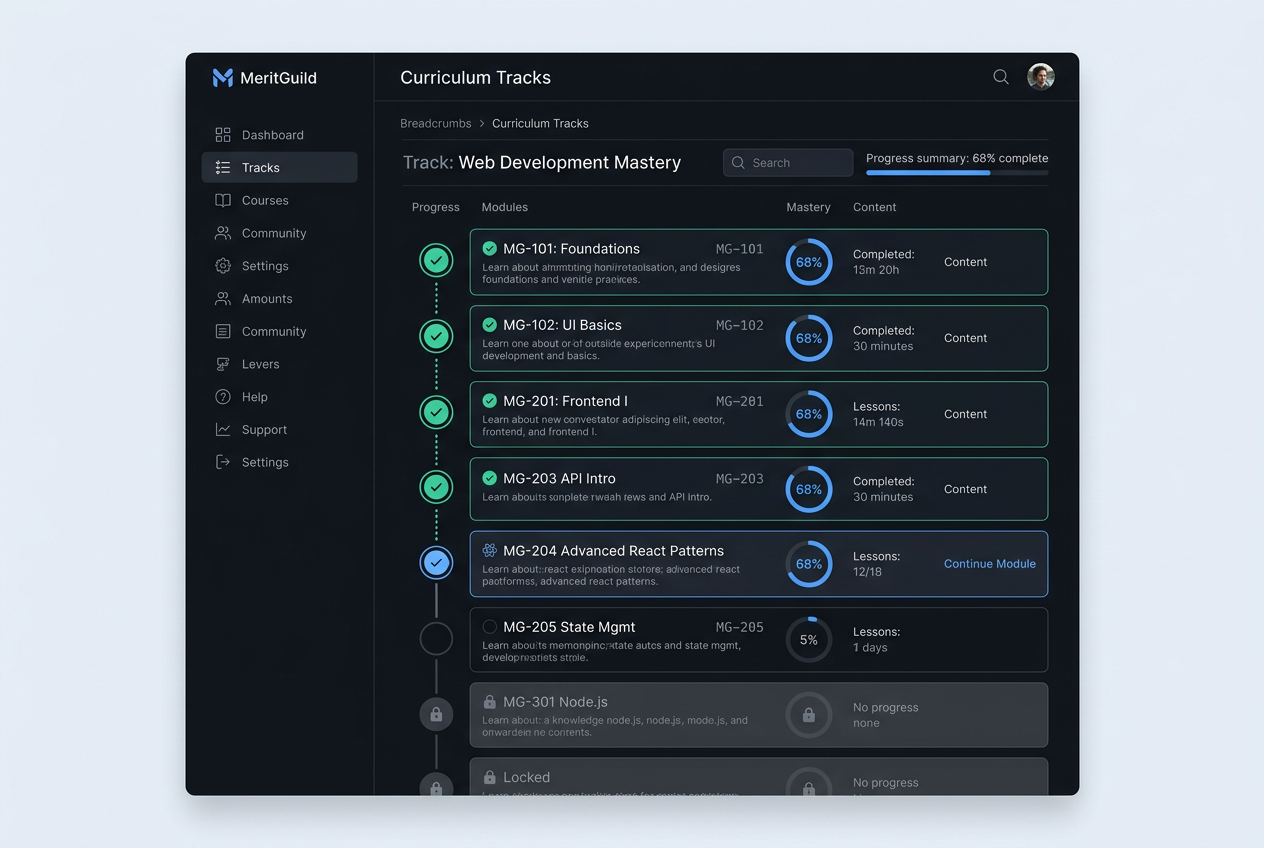Click the MG-101 module code label
This screenshot has height=848, width=1264.
740,249
